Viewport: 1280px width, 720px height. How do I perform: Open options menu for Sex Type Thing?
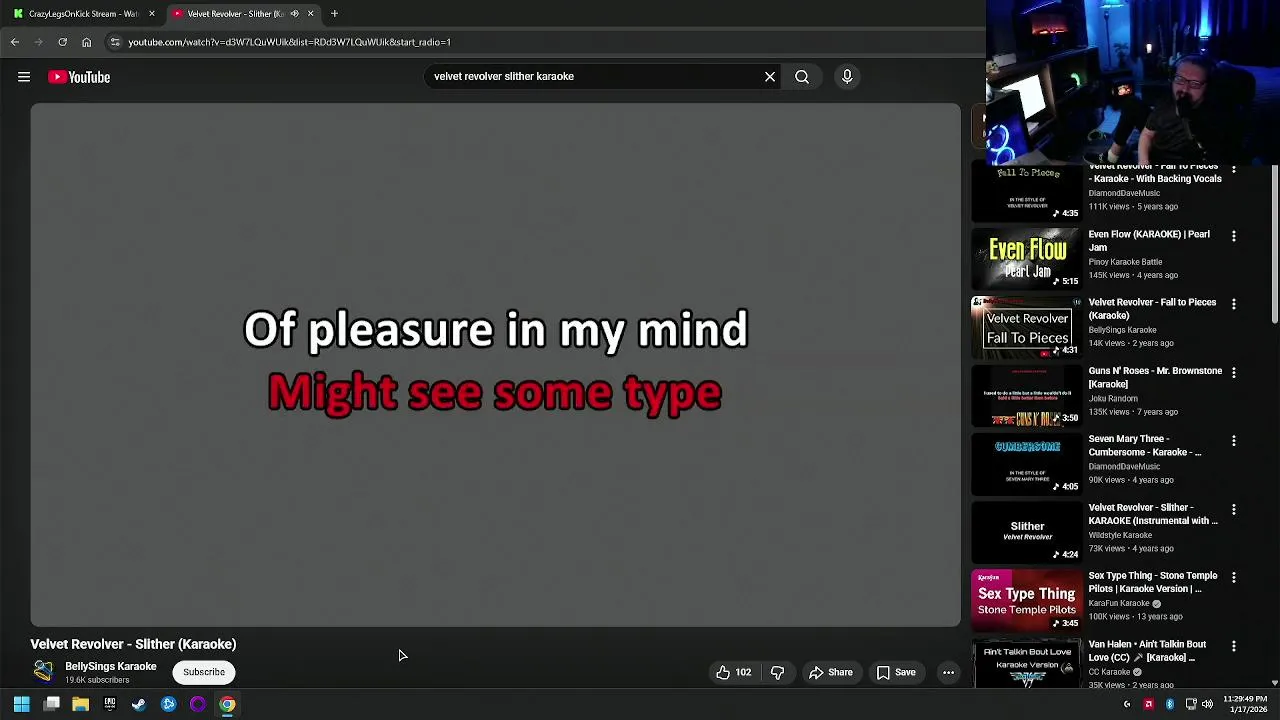pyautogui.click(x=1234, y=577)
